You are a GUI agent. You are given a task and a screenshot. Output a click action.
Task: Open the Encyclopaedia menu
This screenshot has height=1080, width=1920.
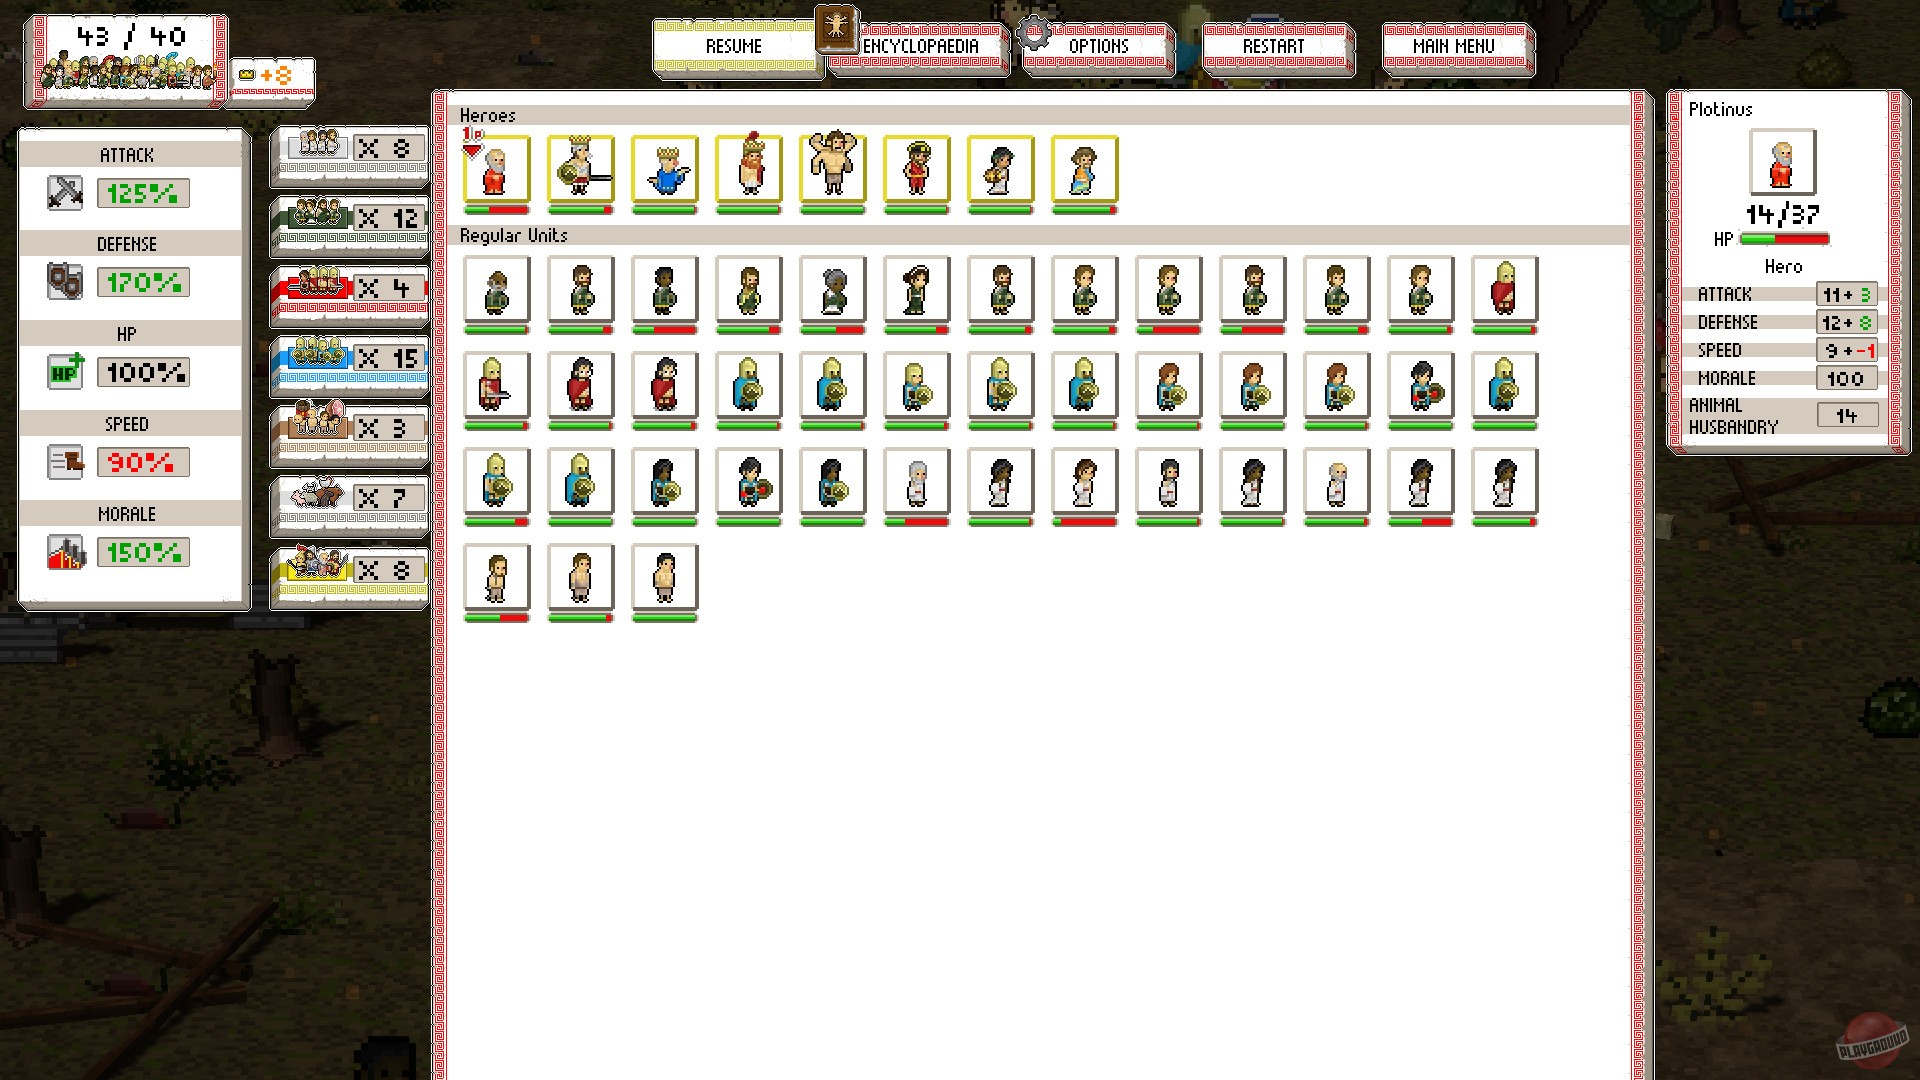click(918, 47)
